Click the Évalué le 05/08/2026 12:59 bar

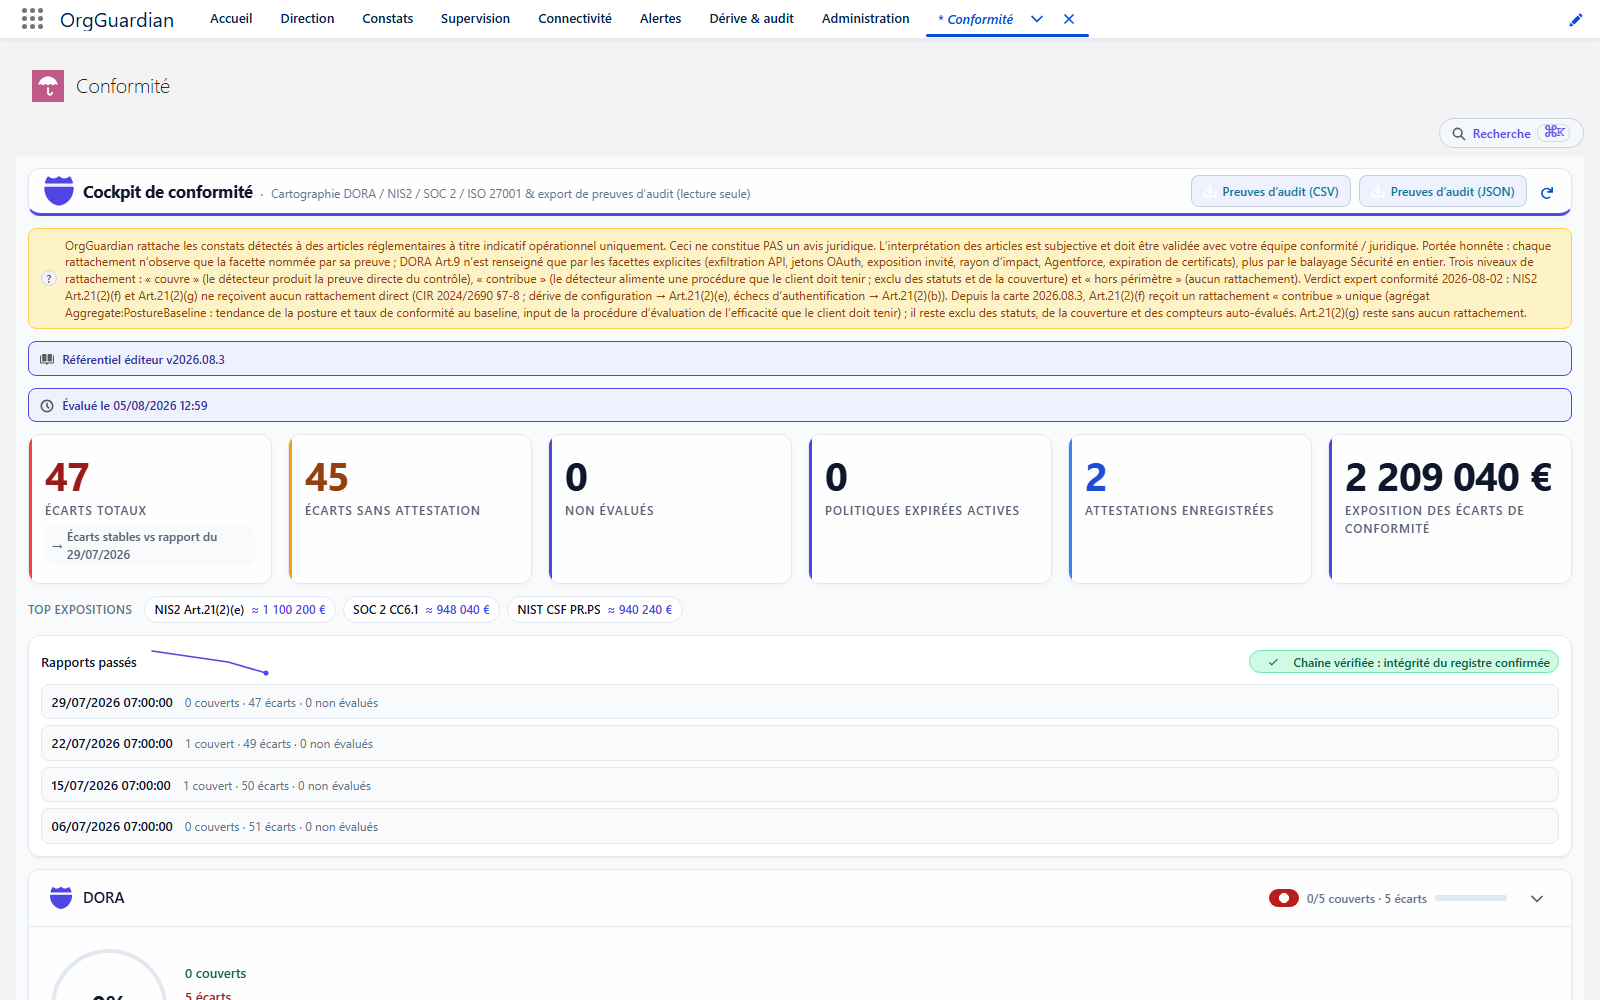click(x=800, y=405)
